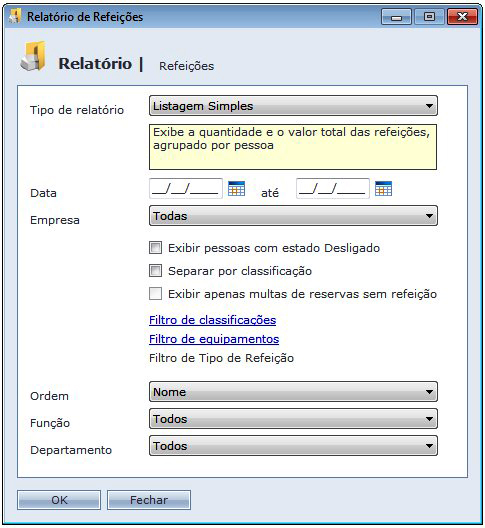
Task: Click the title bar application icon
Action: pyautogui.click(x=15, y=16)
